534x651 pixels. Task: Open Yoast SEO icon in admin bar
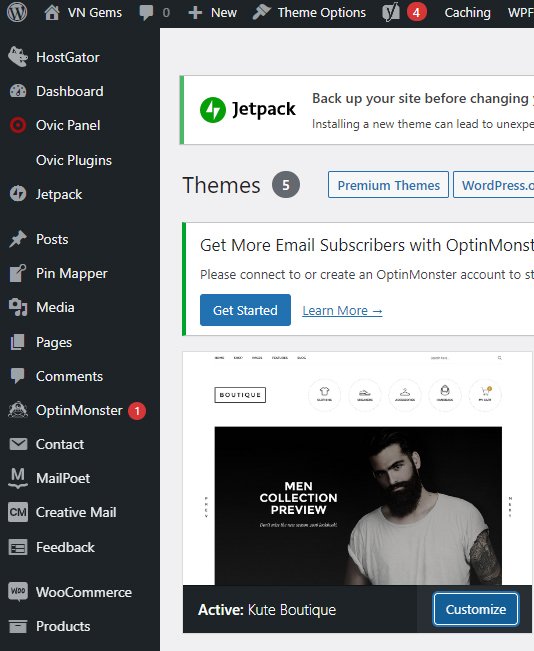tap(391, 12)
